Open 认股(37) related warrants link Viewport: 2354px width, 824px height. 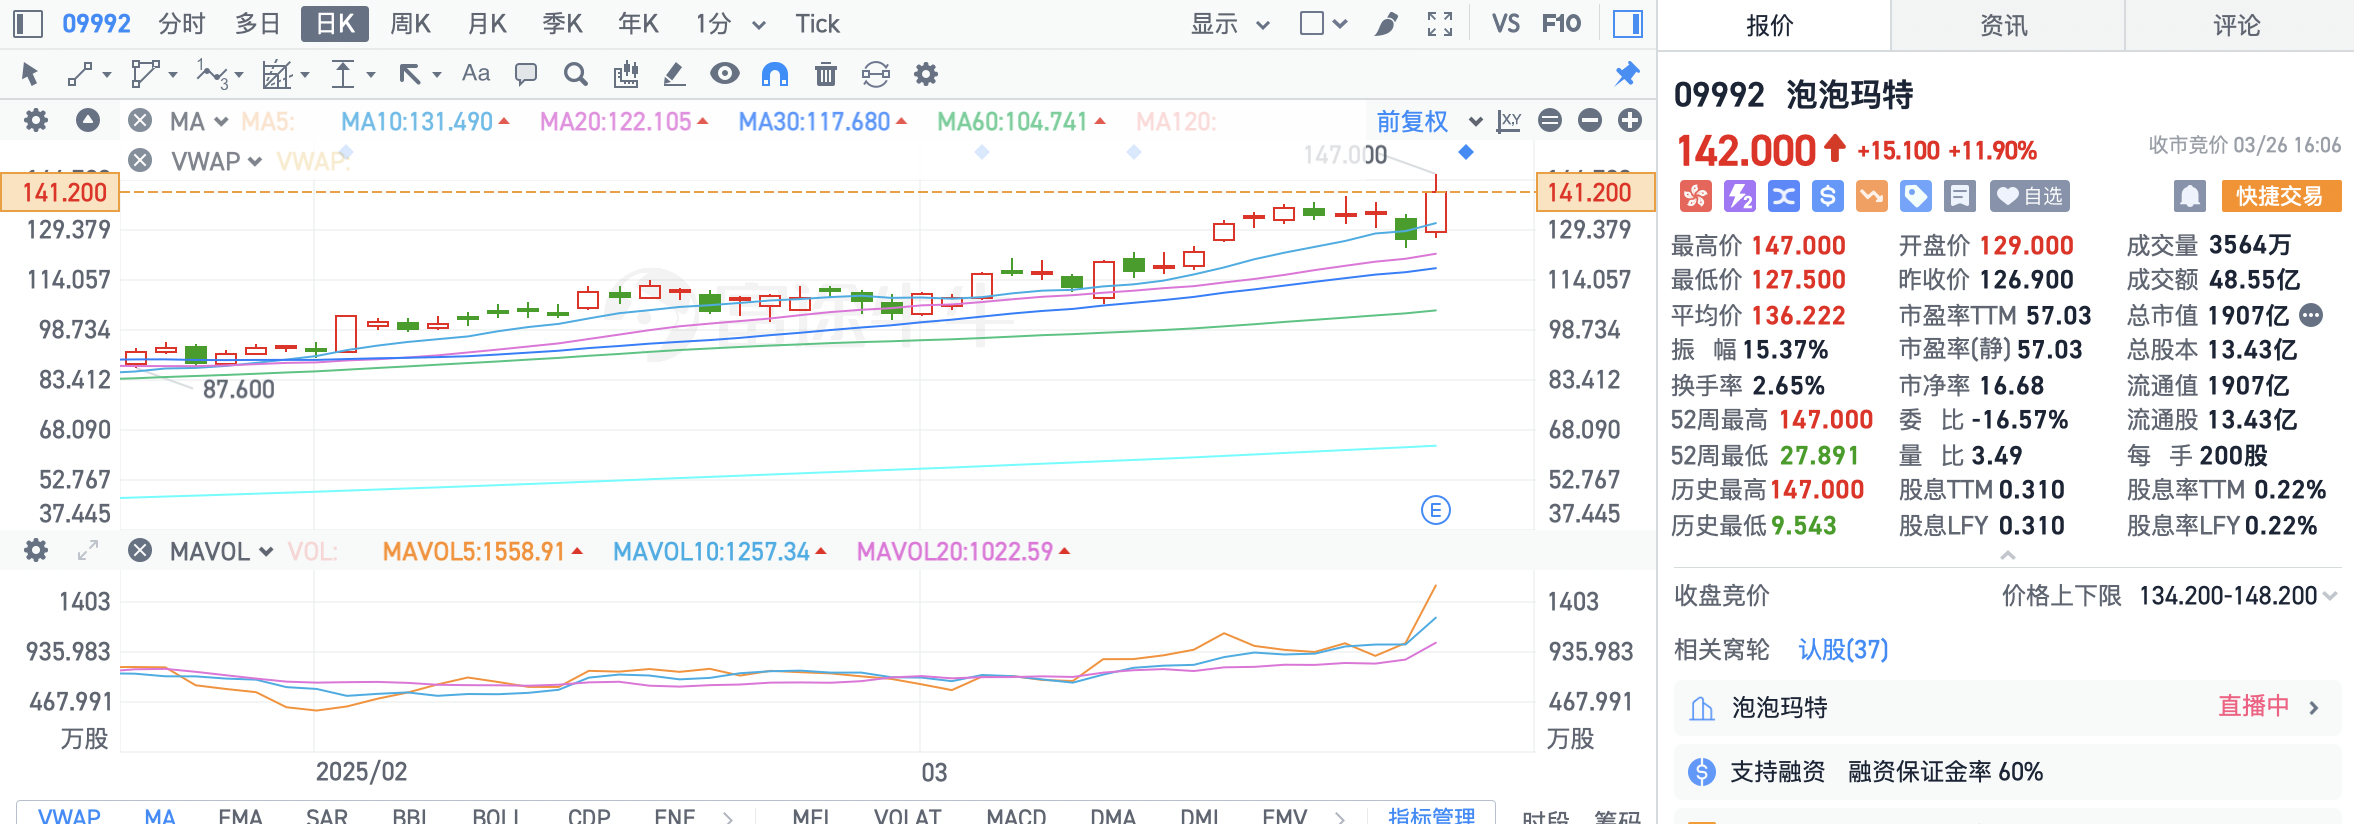(1843, 650)
